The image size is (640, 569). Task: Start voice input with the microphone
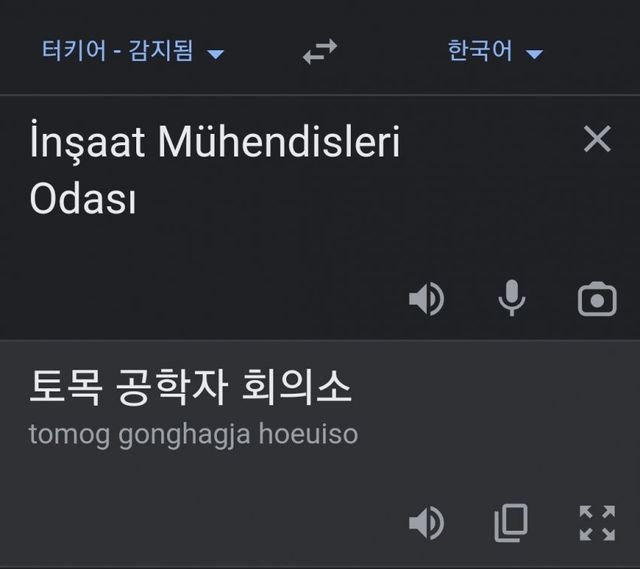512,299
